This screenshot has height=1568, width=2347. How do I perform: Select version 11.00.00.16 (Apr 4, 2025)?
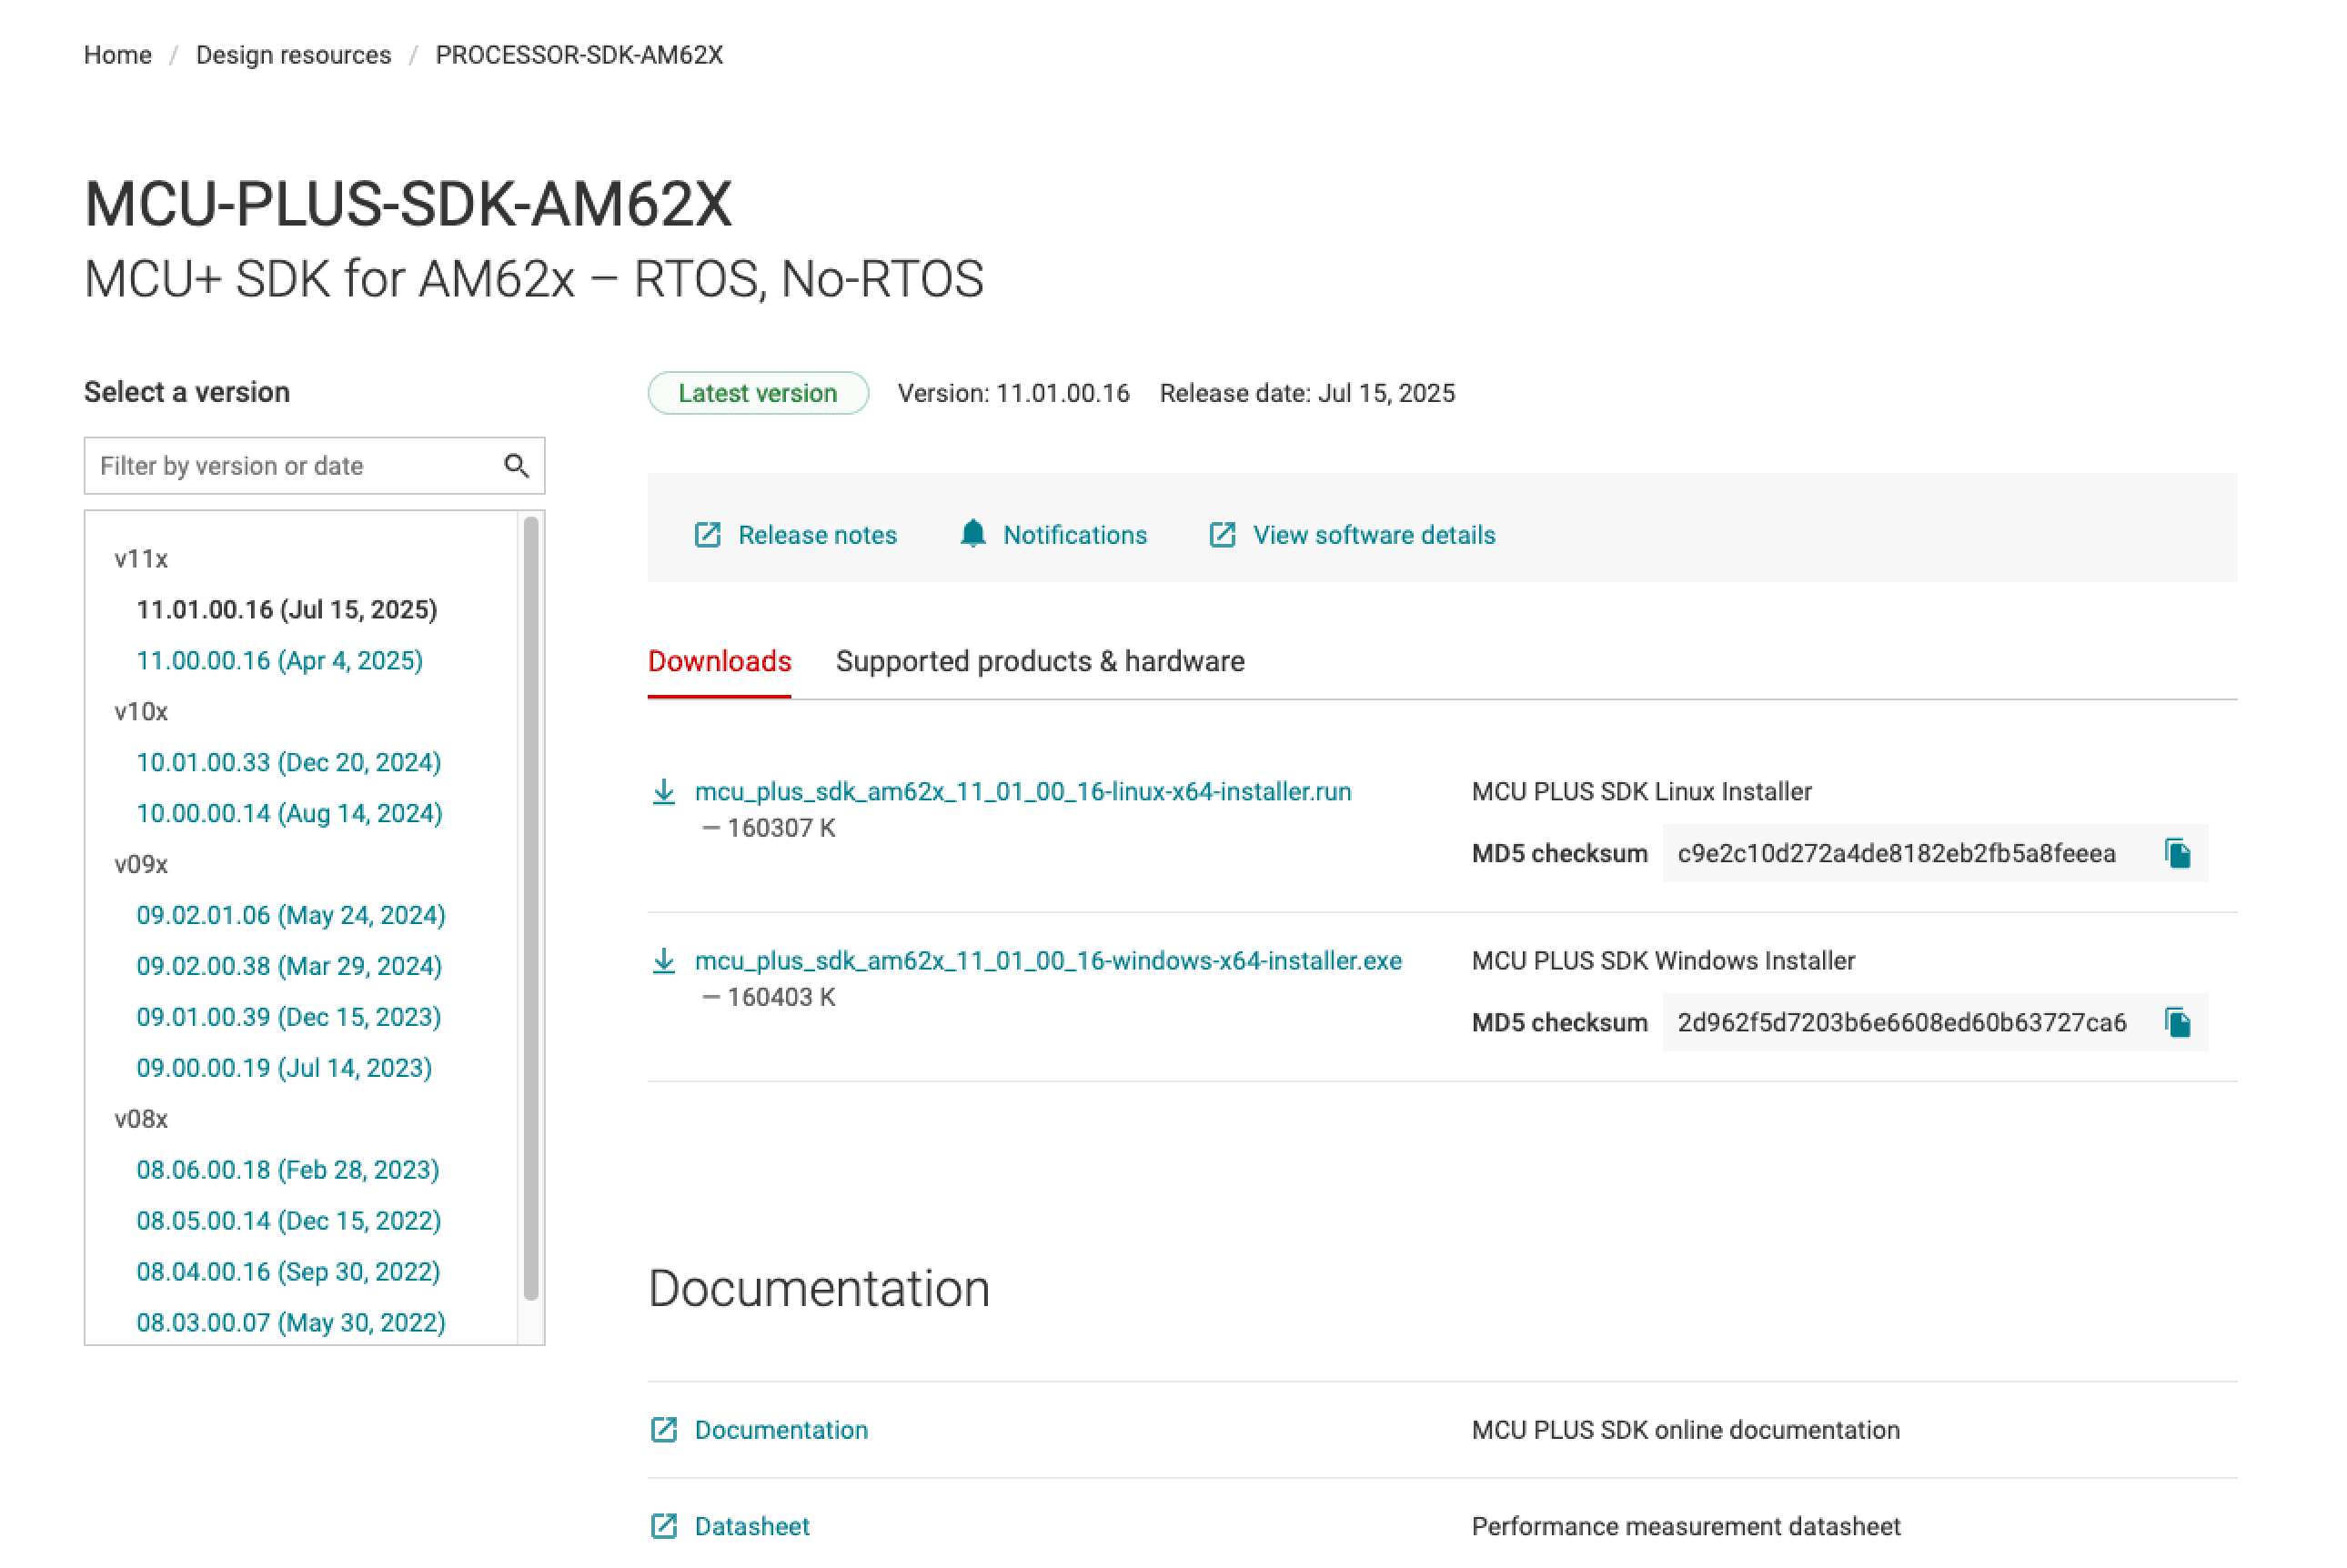pos(279,660)
